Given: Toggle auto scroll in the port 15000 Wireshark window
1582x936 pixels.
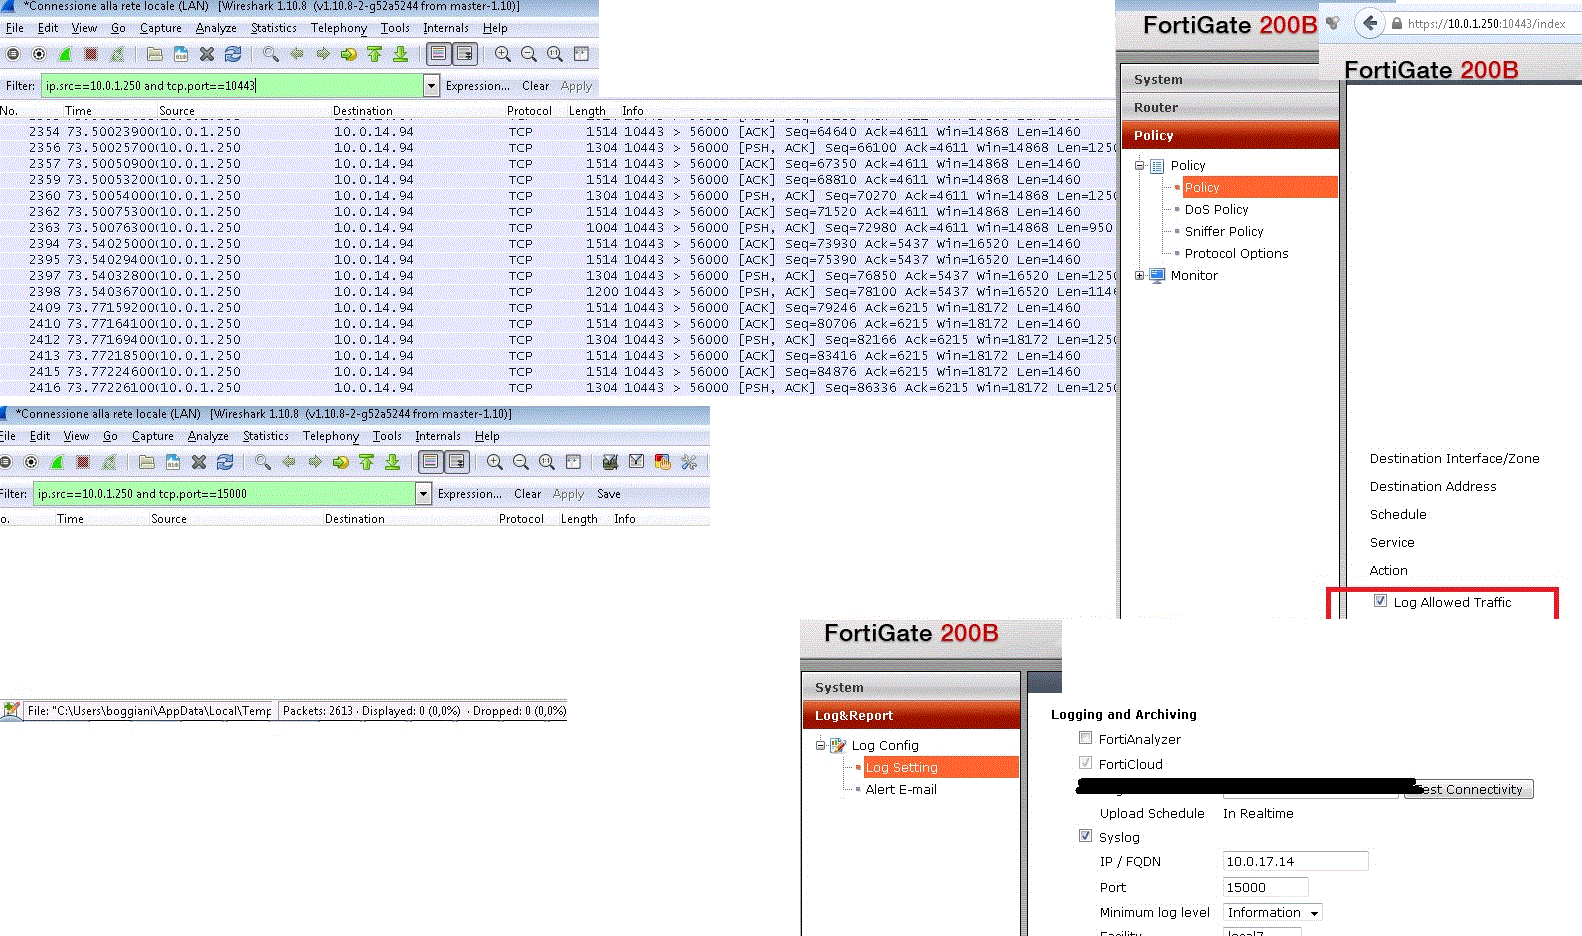Looking at the screenshot, I should pyautogui.click(x=456, y=462).
